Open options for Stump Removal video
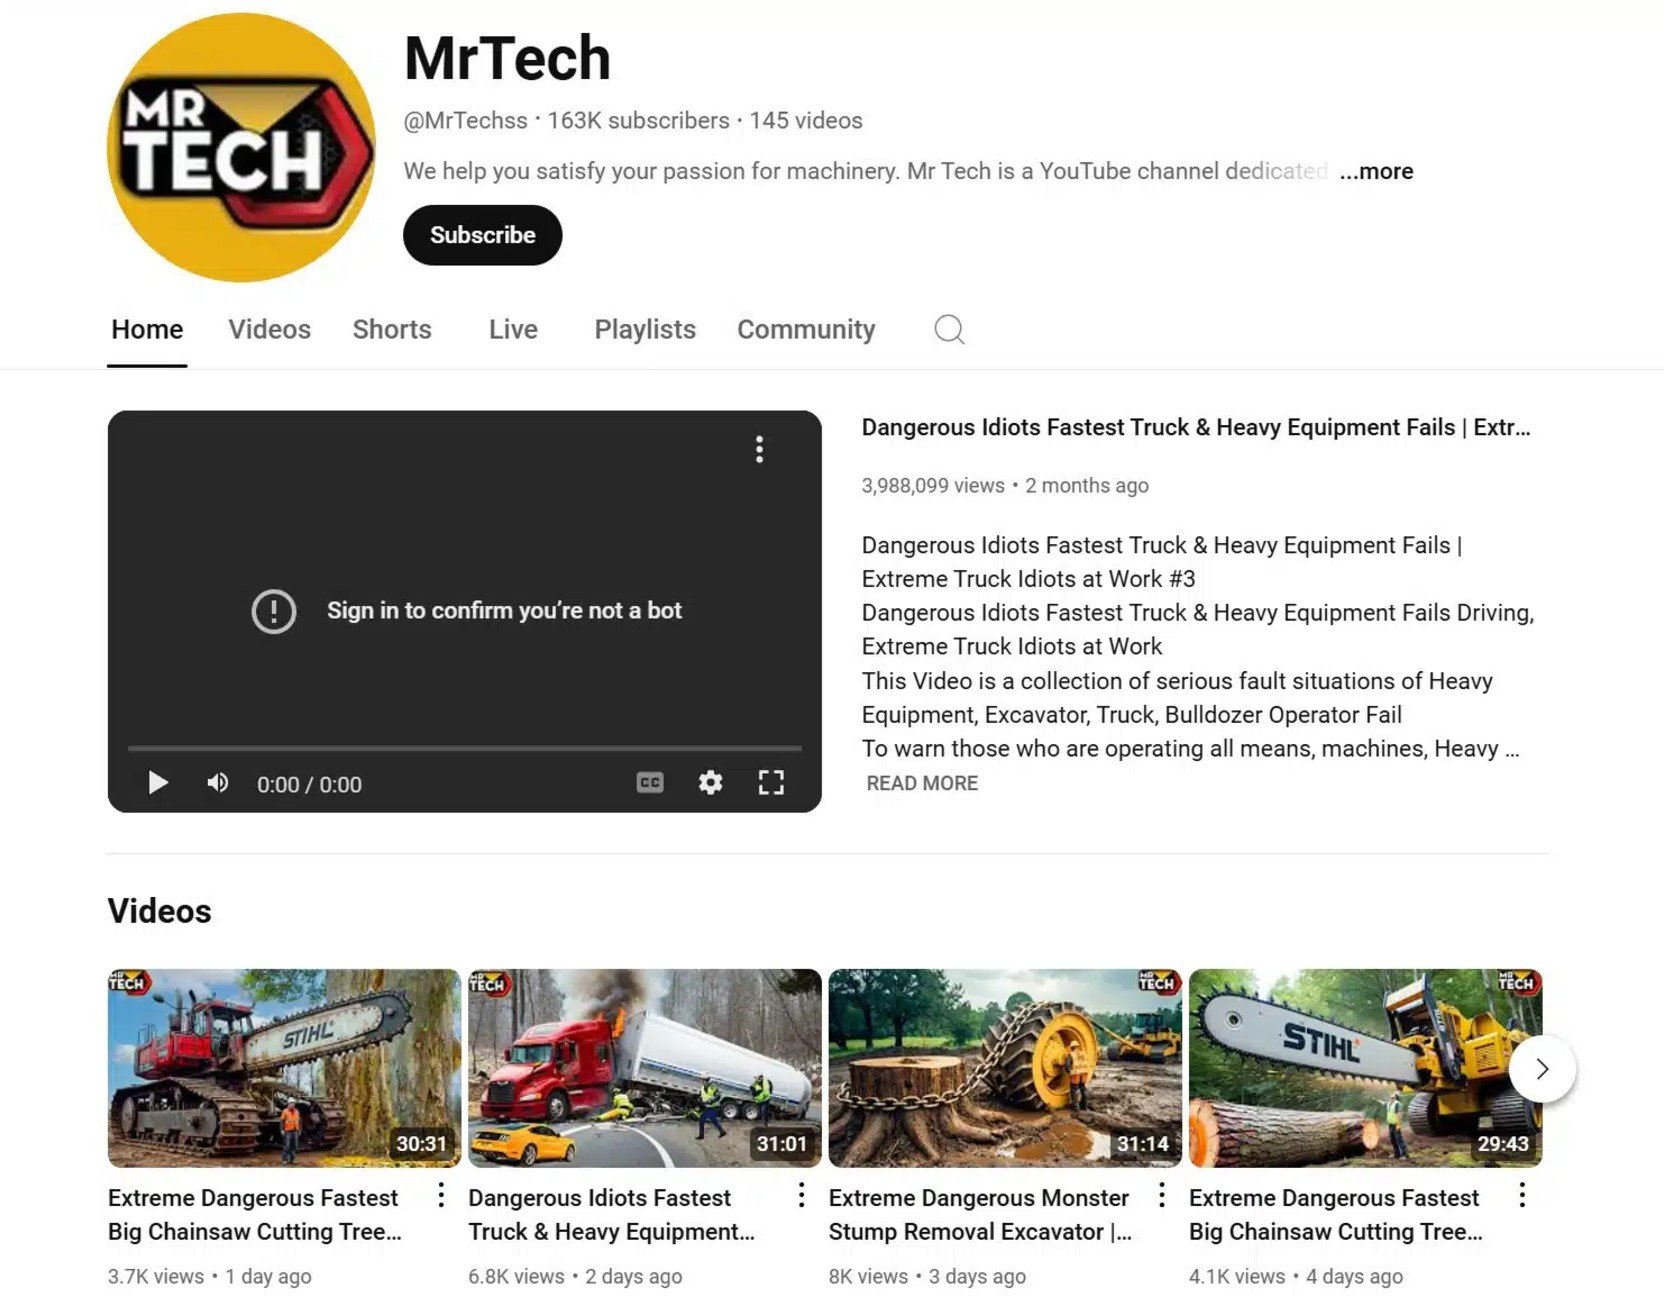 pos(1162,1195)
